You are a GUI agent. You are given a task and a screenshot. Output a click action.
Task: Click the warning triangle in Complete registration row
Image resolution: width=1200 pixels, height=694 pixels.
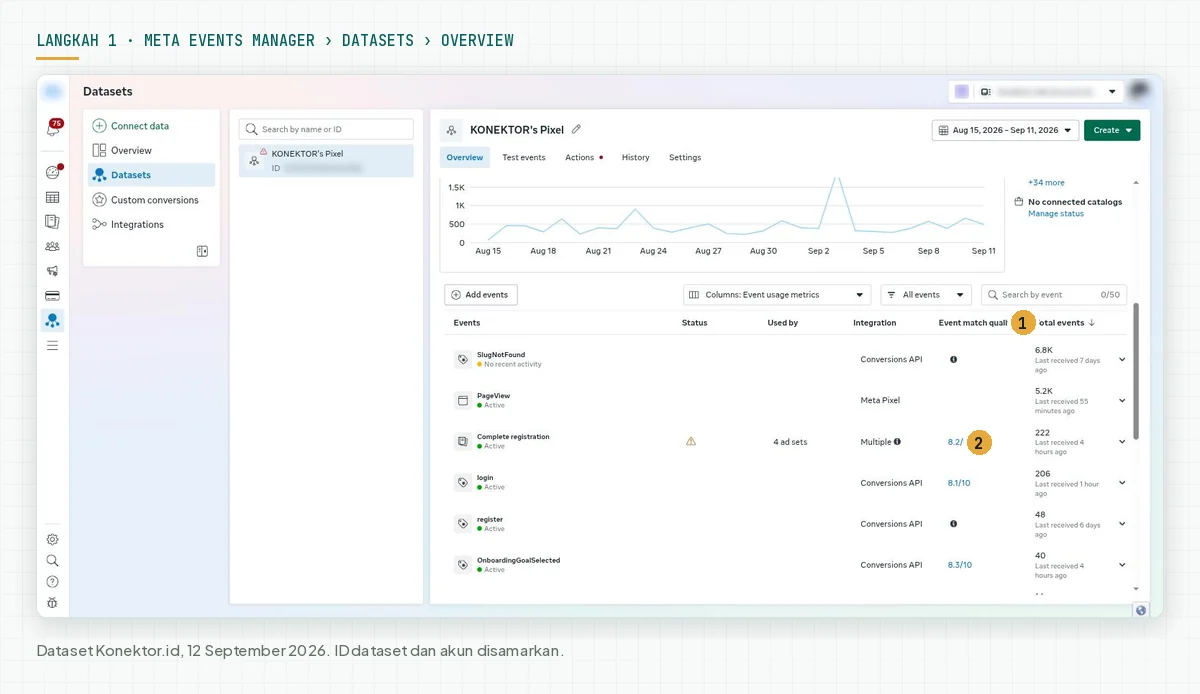pyautogui.click(x=690, y=441)
